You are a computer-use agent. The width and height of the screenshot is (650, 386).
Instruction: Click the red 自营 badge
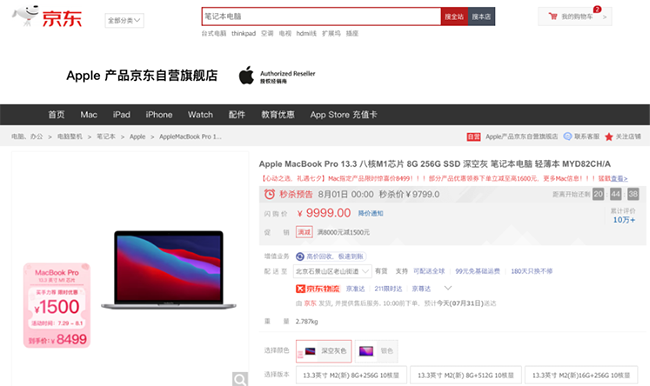[473, 137]
